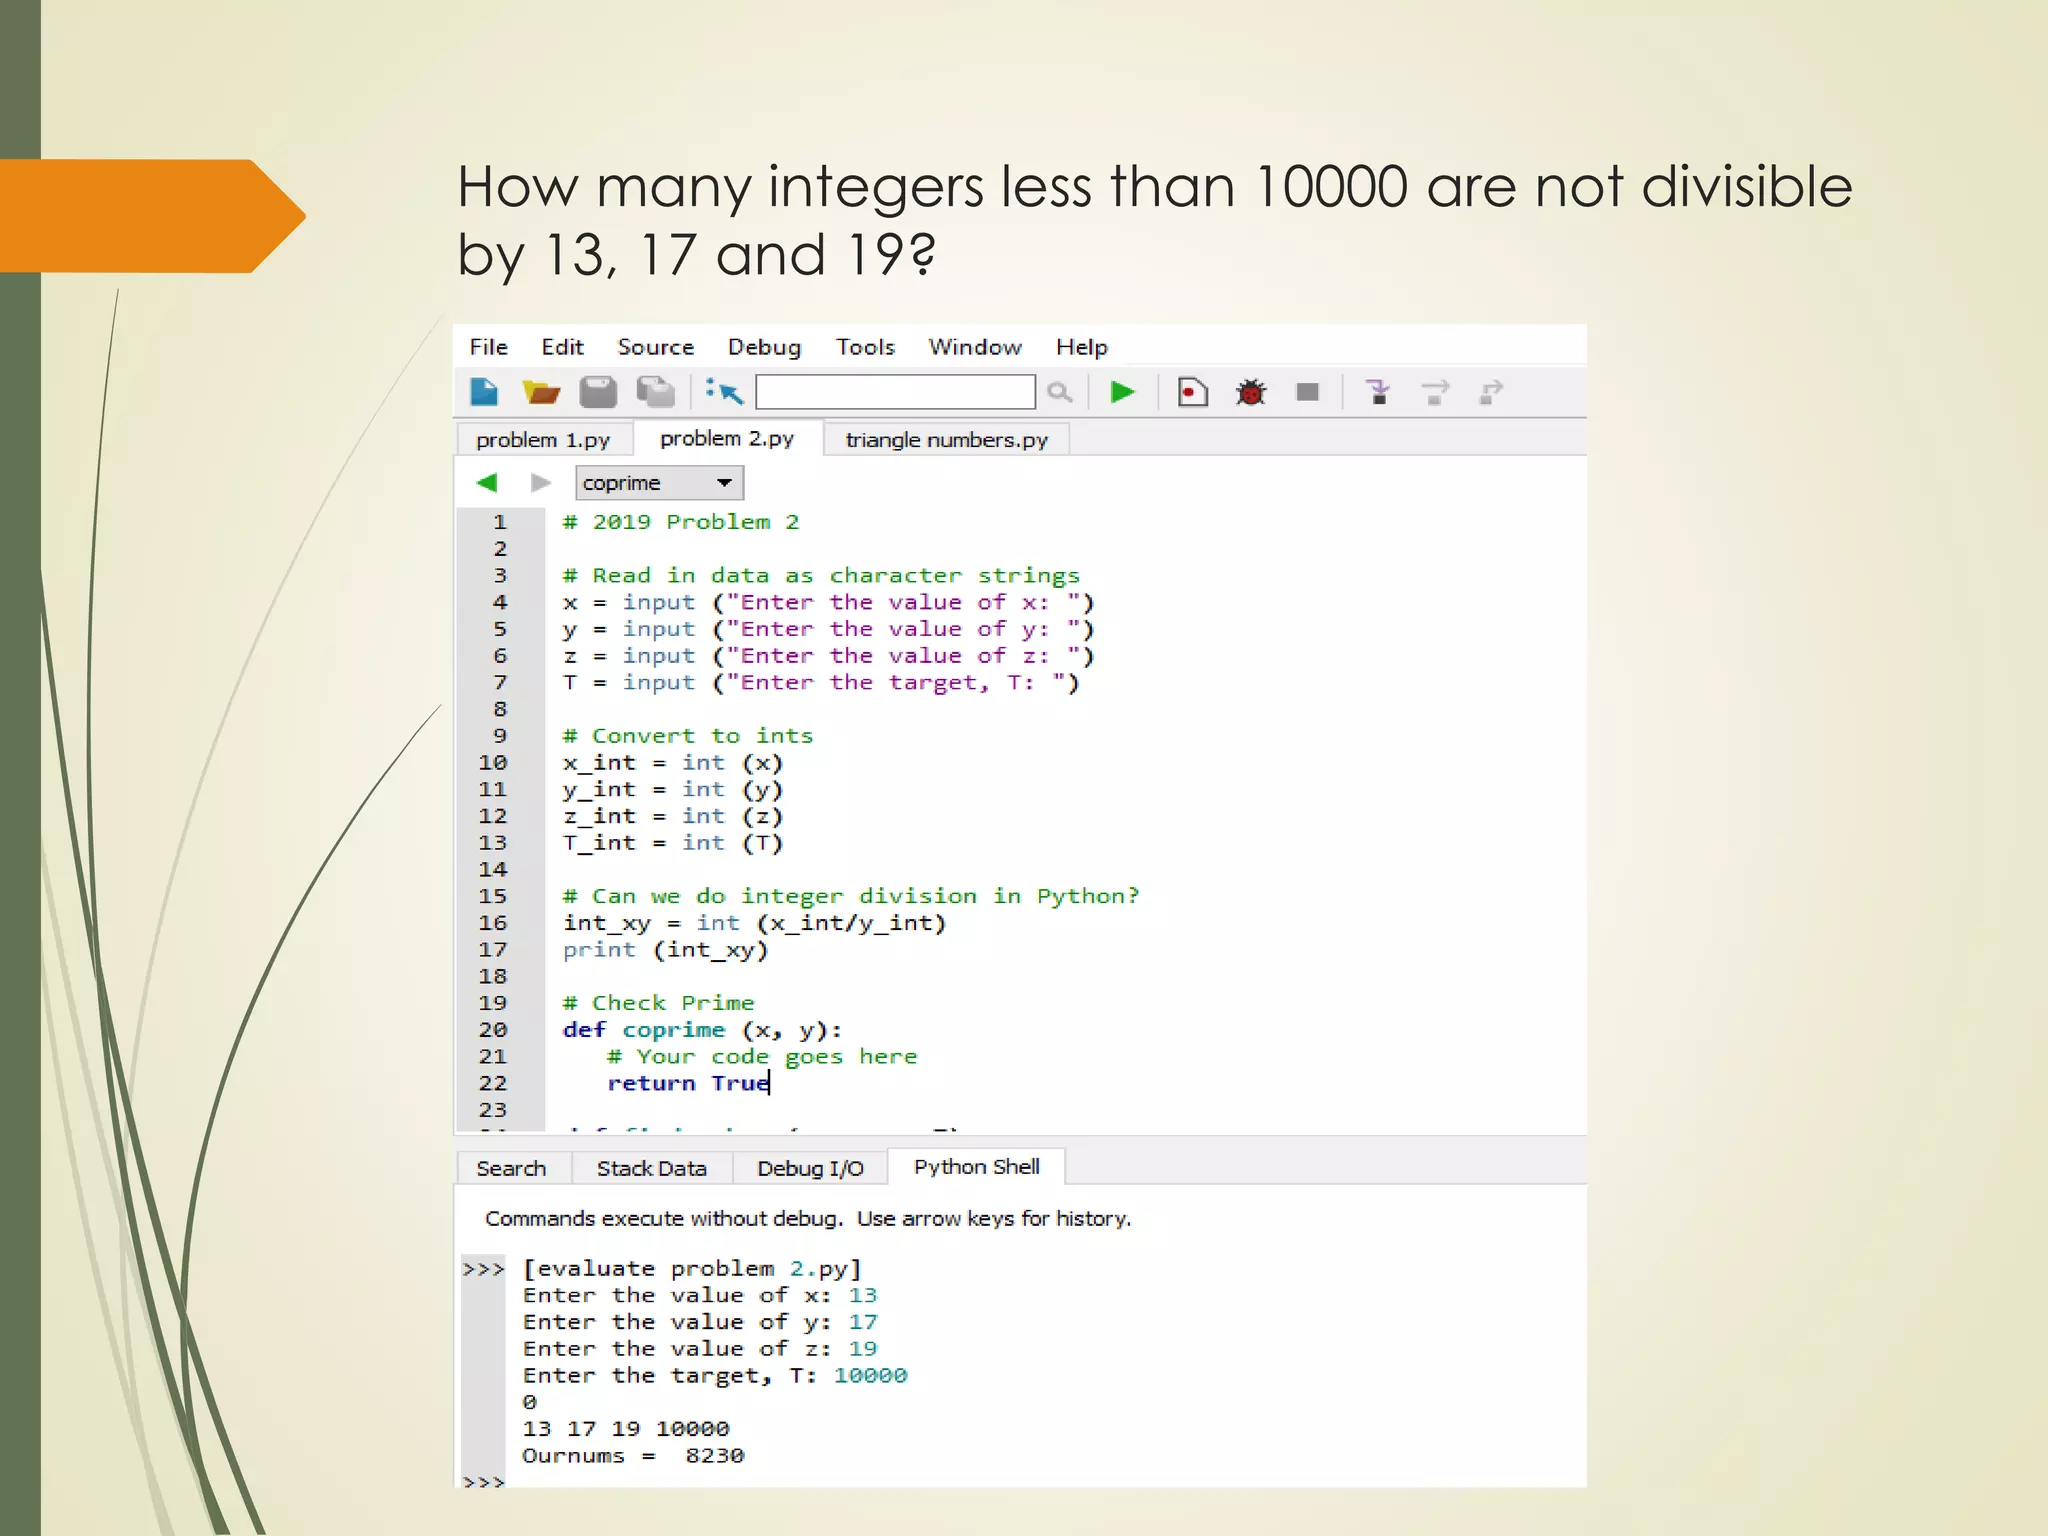Click '# Check Prime' comment
This screenshot has width=2048, height=1536.
[x=659, y=1003]
